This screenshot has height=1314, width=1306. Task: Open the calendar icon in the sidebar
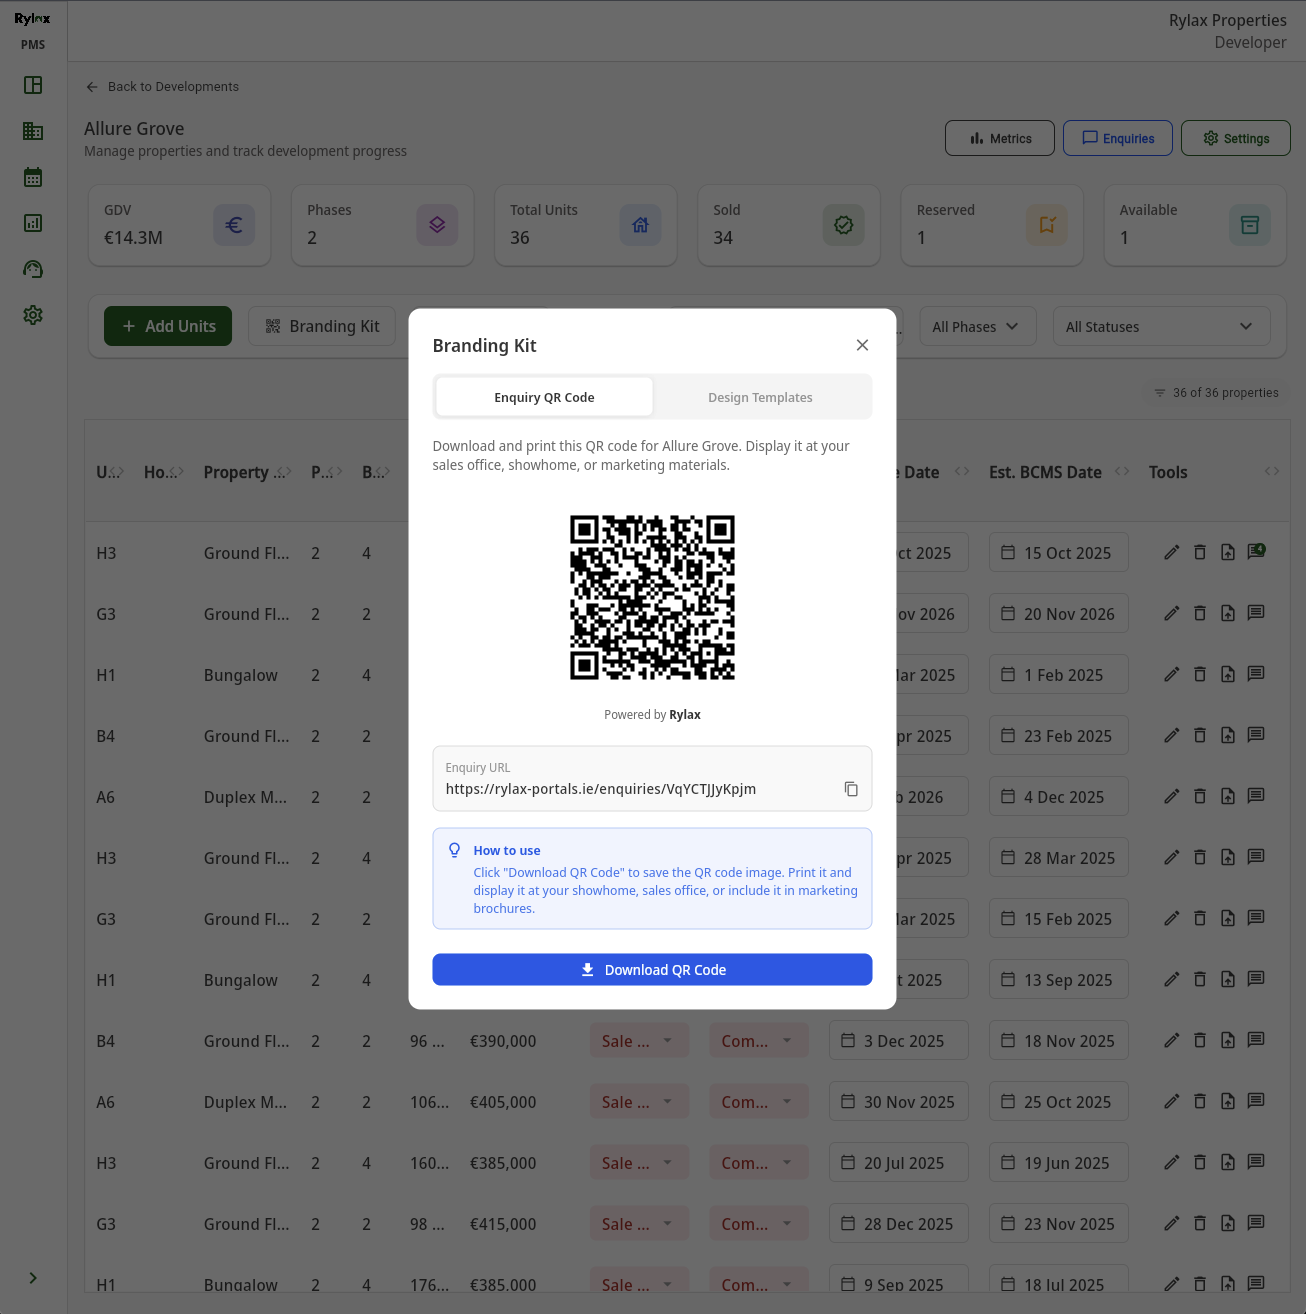tap(33, 178)
